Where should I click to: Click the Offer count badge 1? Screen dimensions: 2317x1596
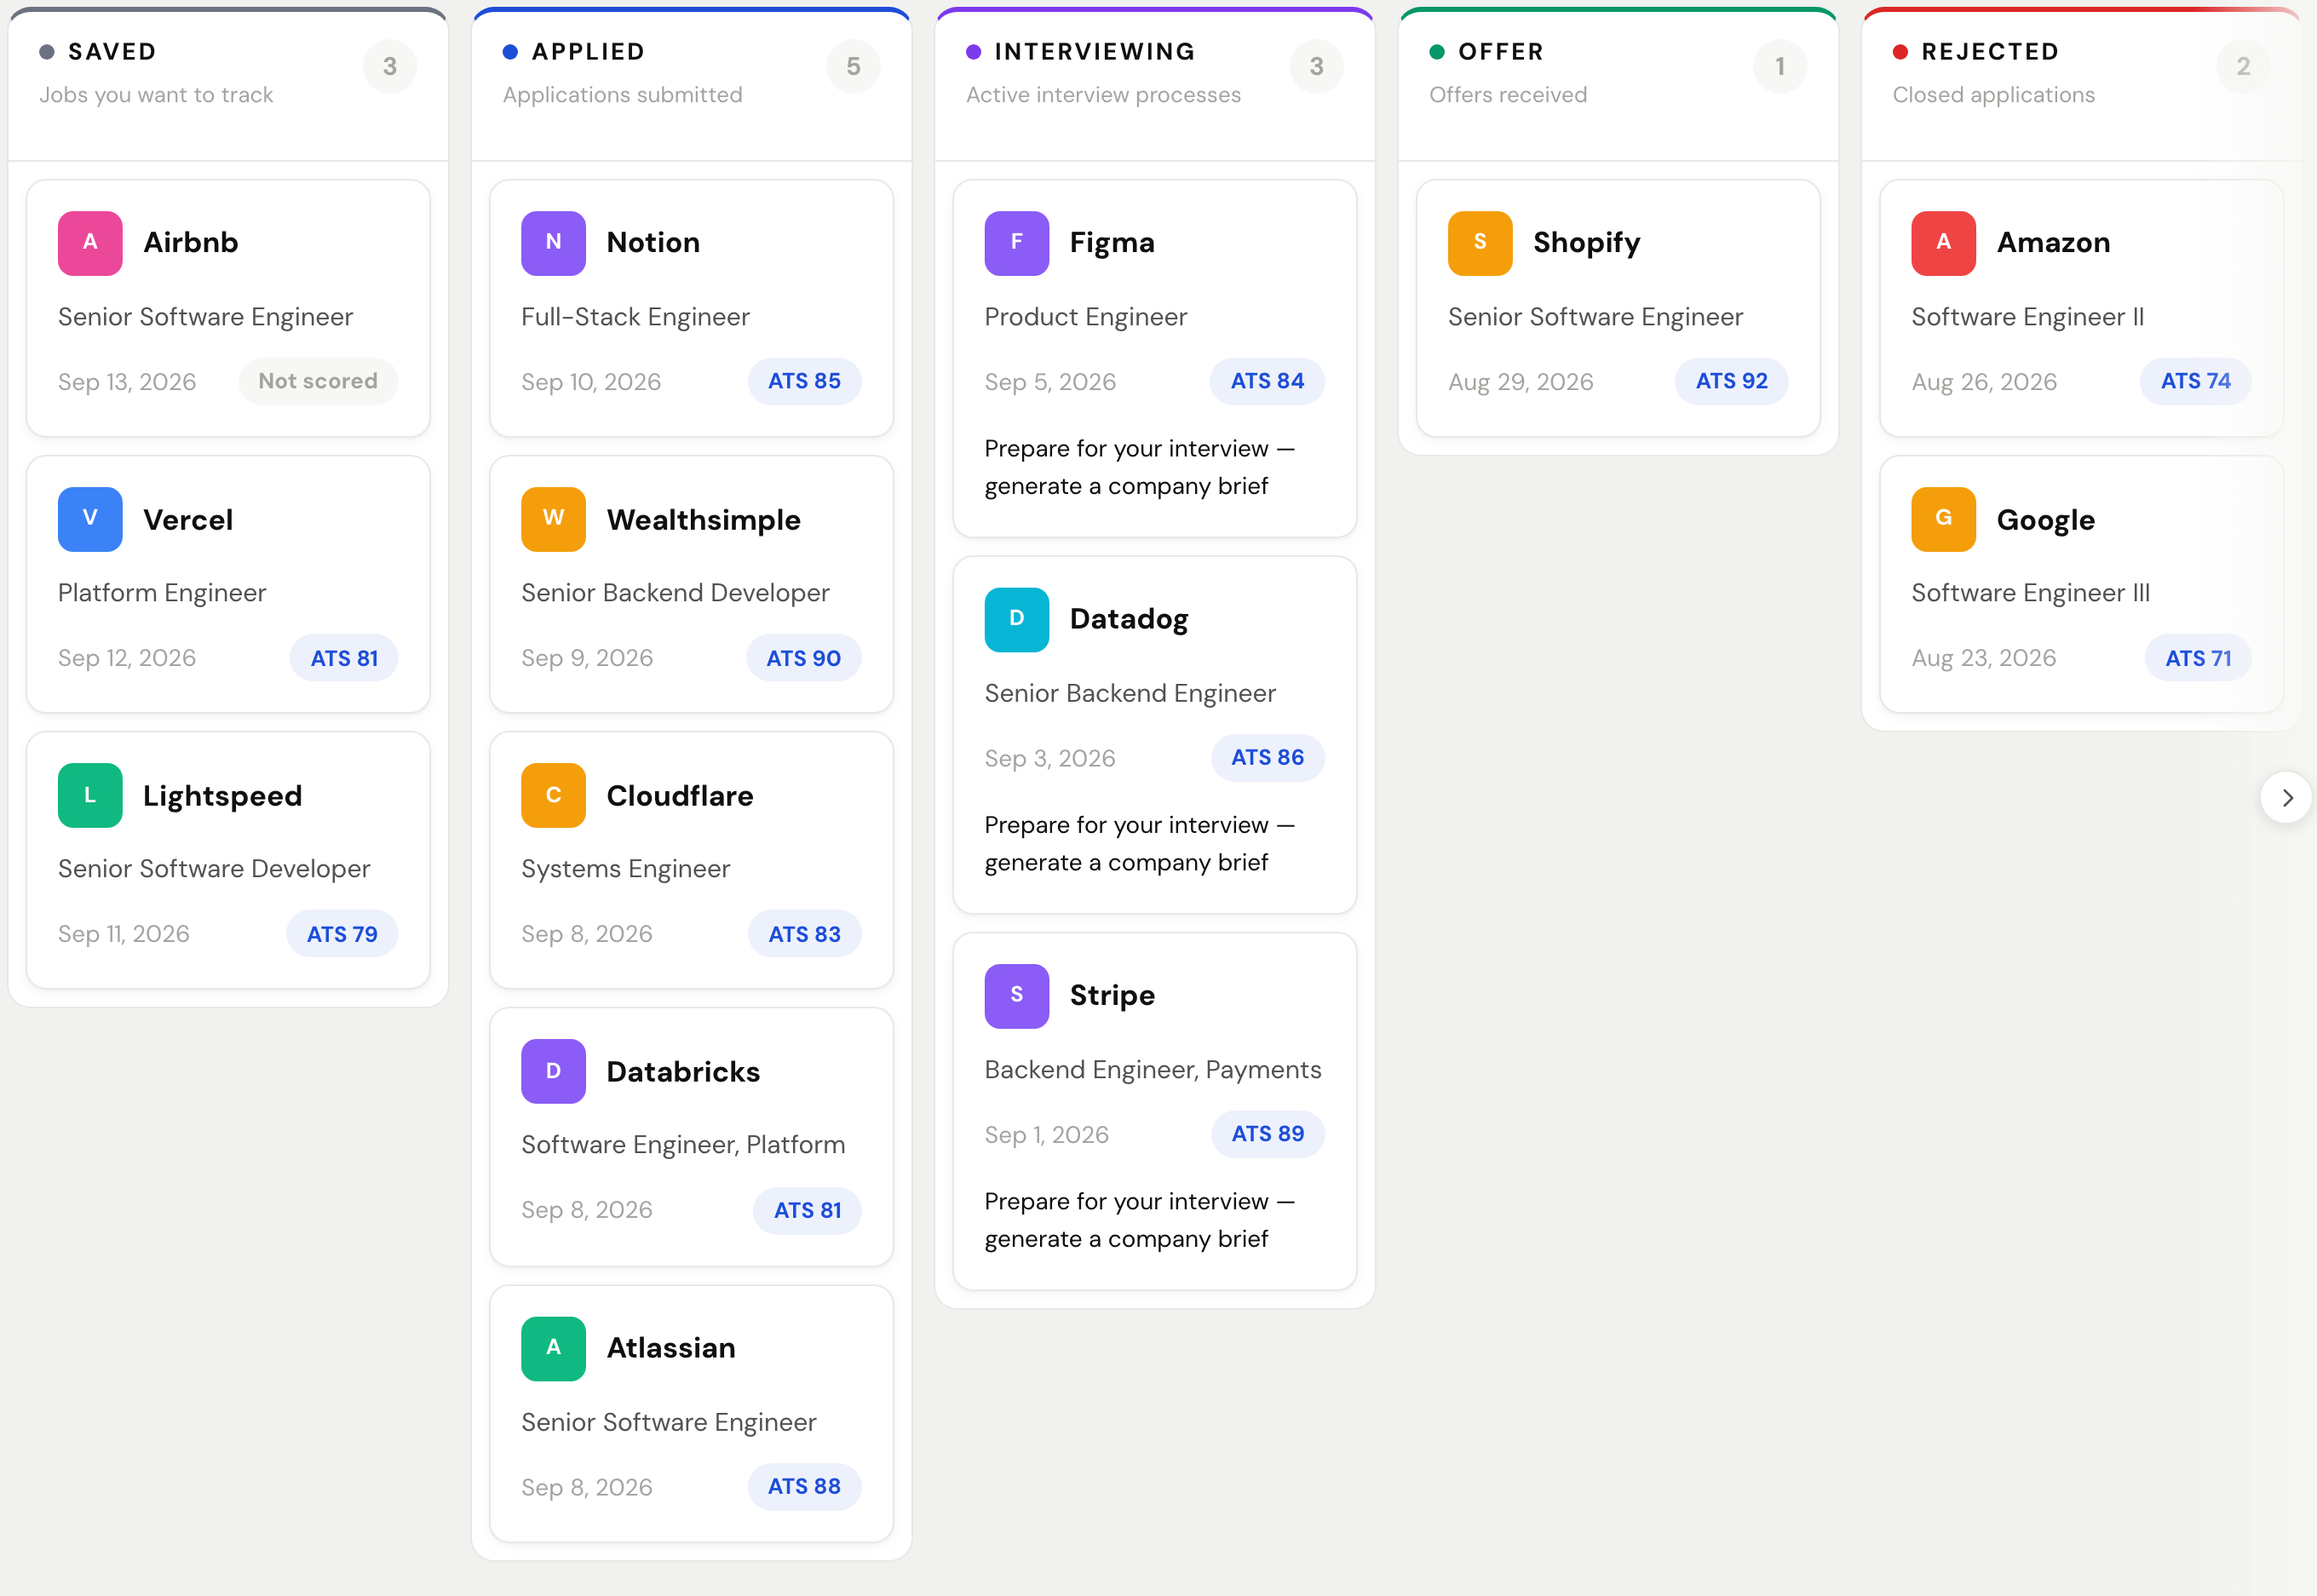(1780, 67)
